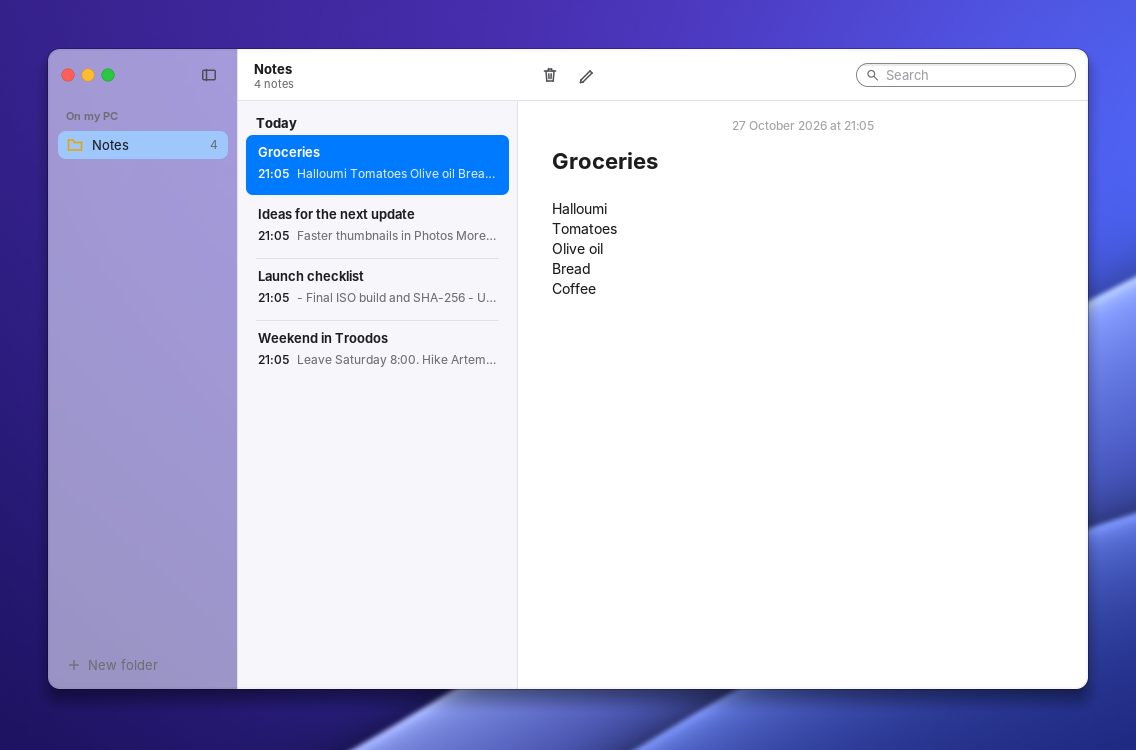
Task: Focus the Search input field
Action: (x=966, y=75)
